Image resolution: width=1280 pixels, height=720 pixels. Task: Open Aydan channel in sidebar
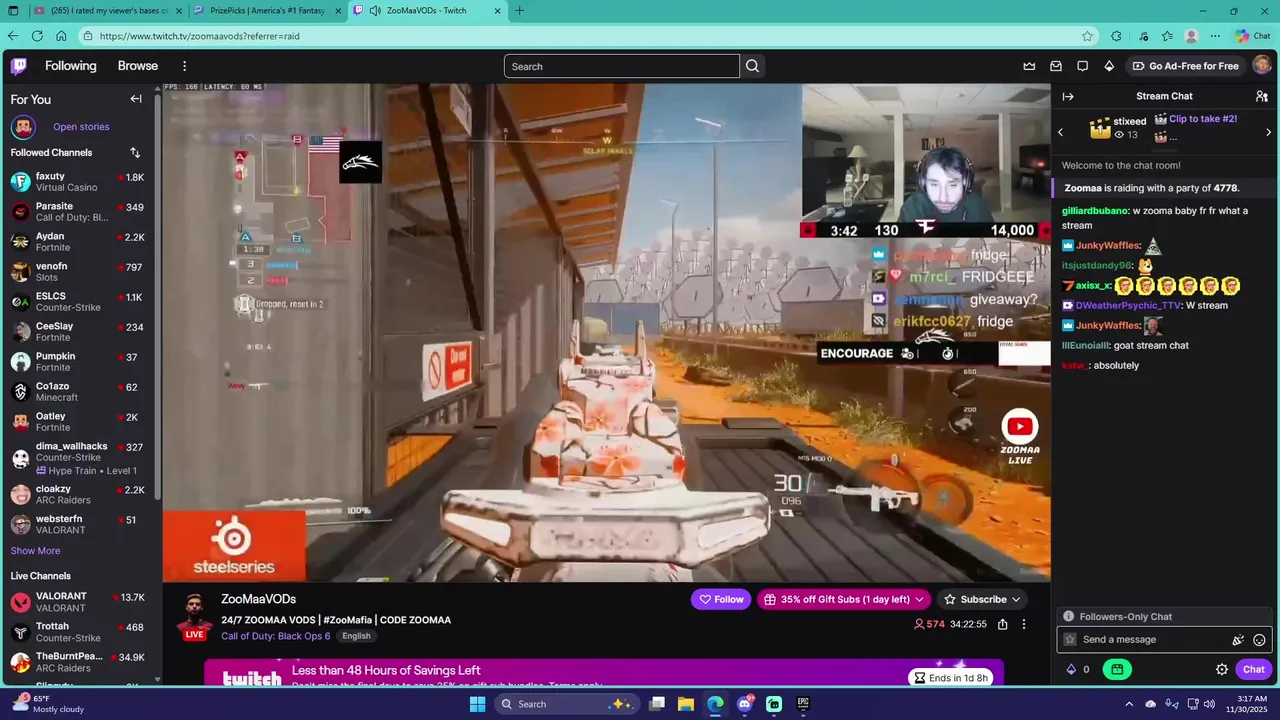(80, 242)
